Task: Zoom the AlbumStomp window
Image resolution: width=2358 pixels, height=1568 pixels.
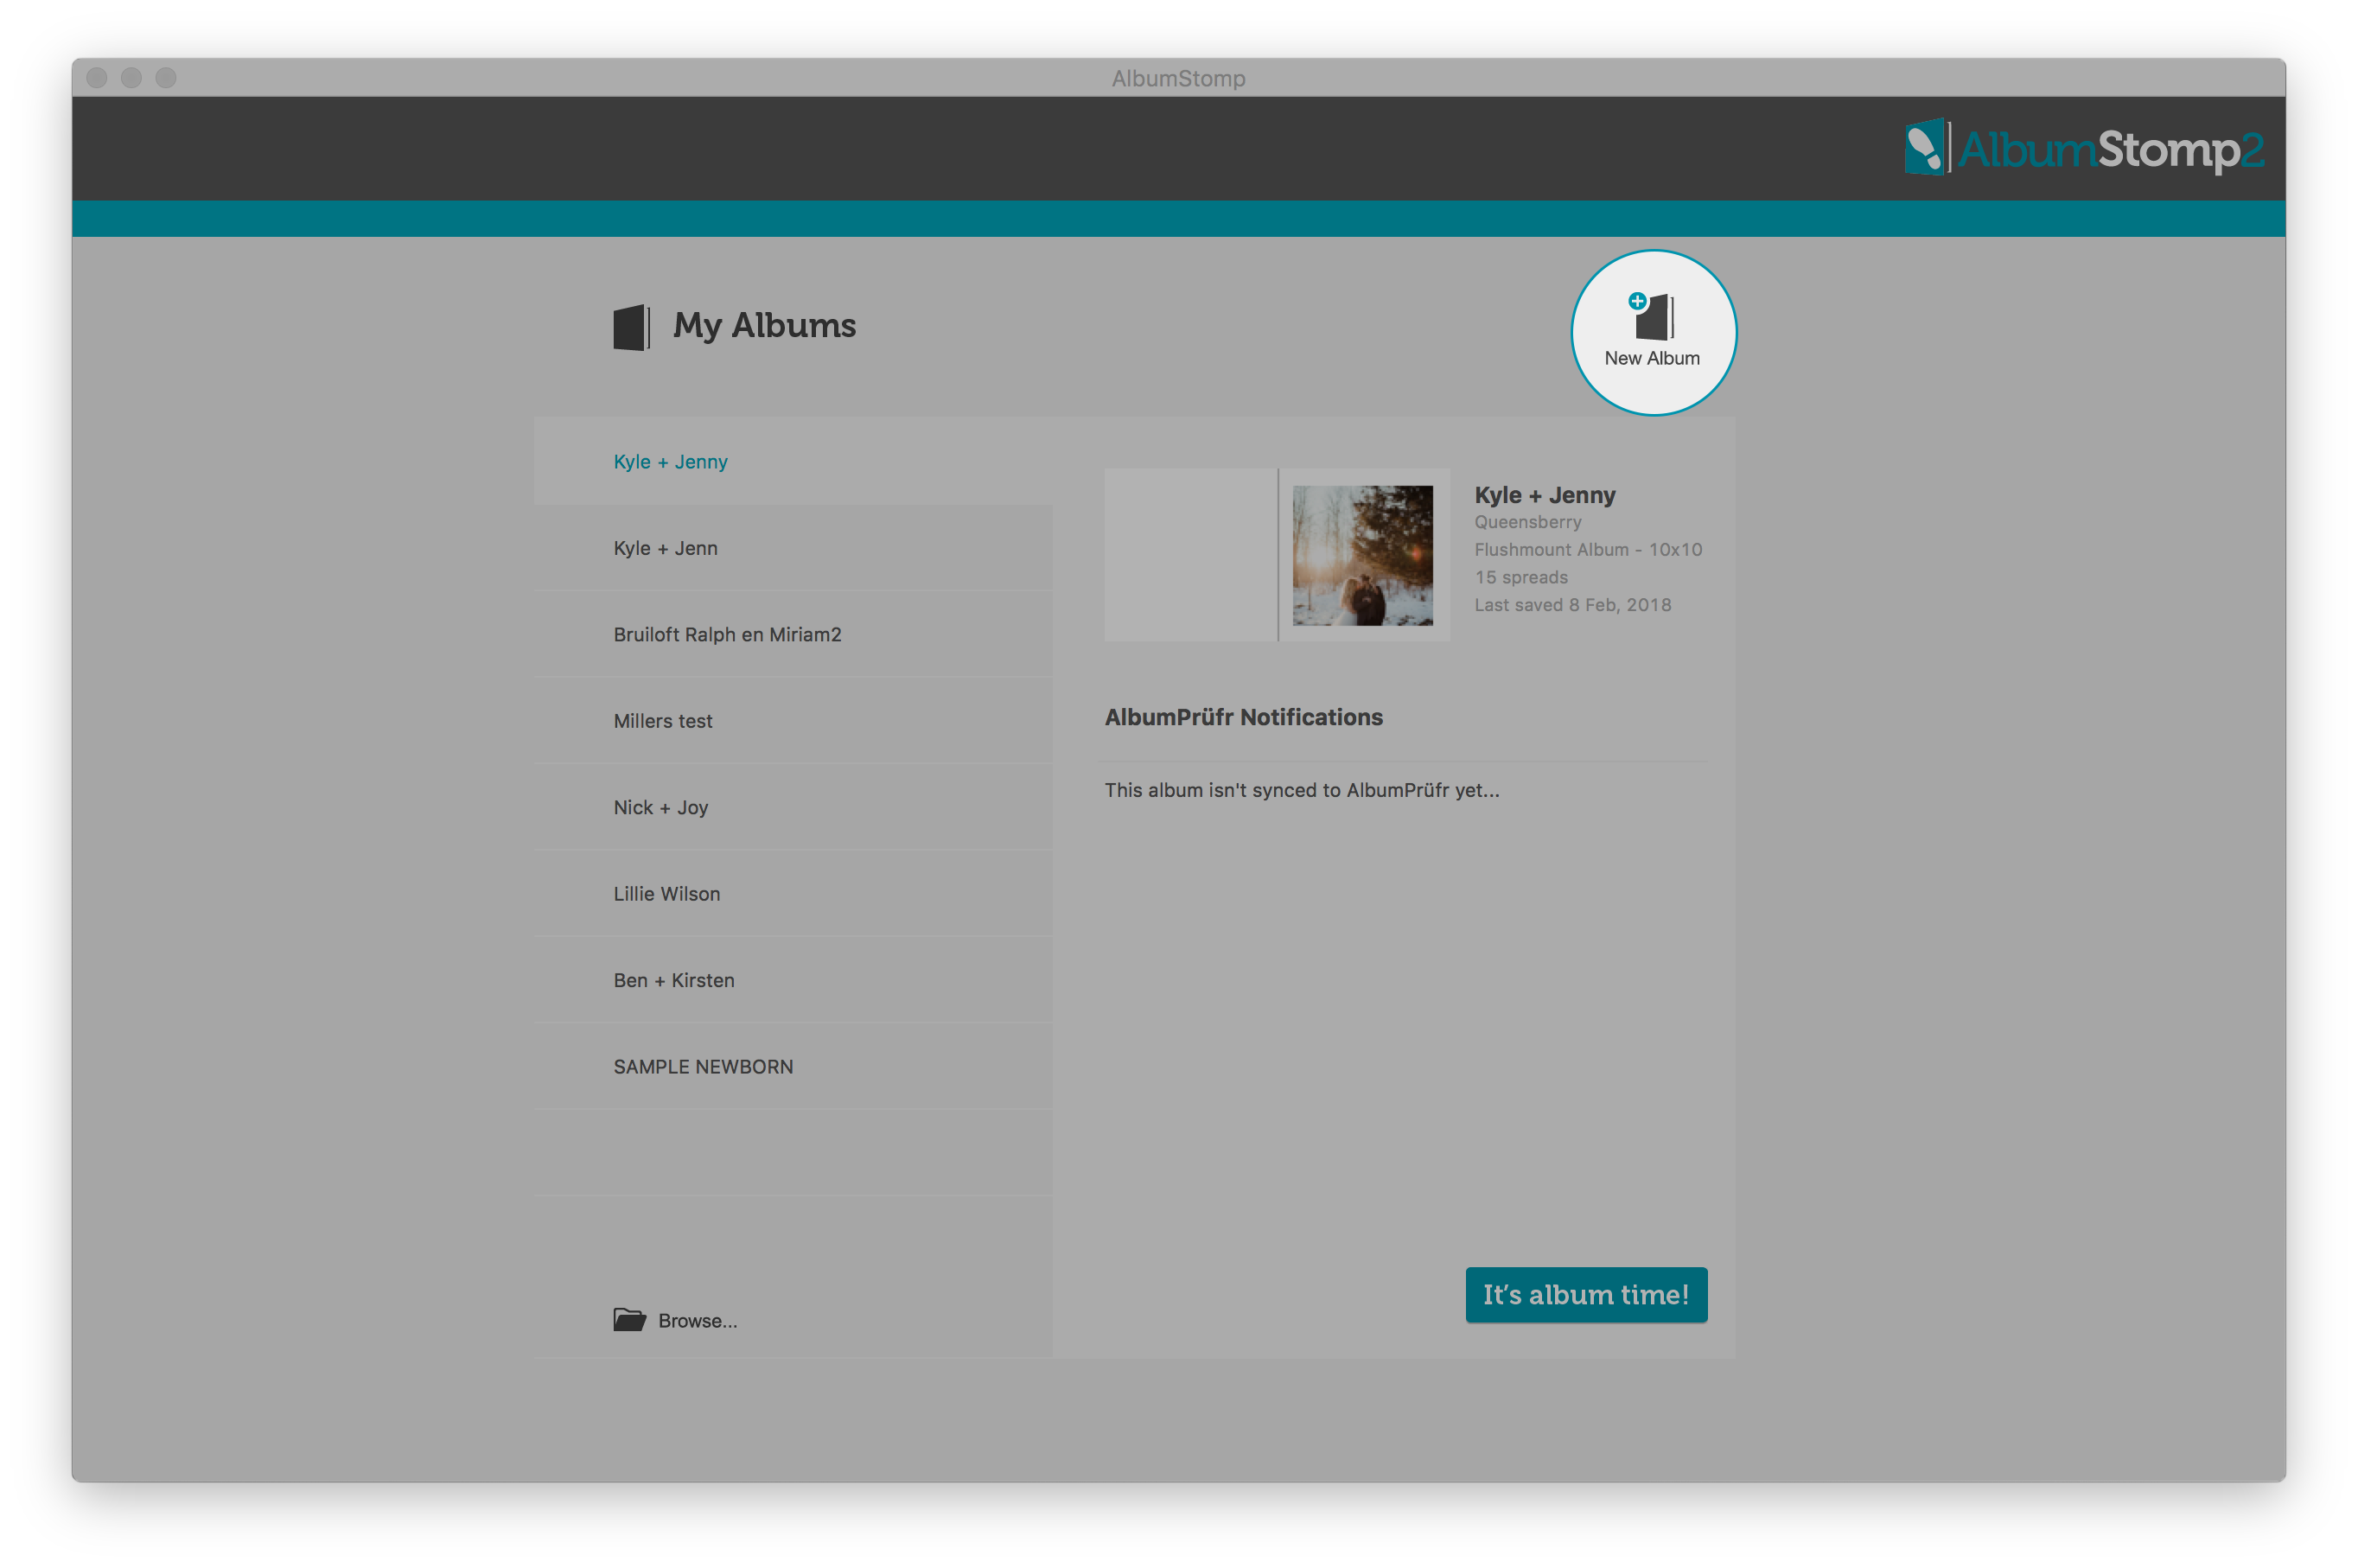Action: (x=166, y=78)
